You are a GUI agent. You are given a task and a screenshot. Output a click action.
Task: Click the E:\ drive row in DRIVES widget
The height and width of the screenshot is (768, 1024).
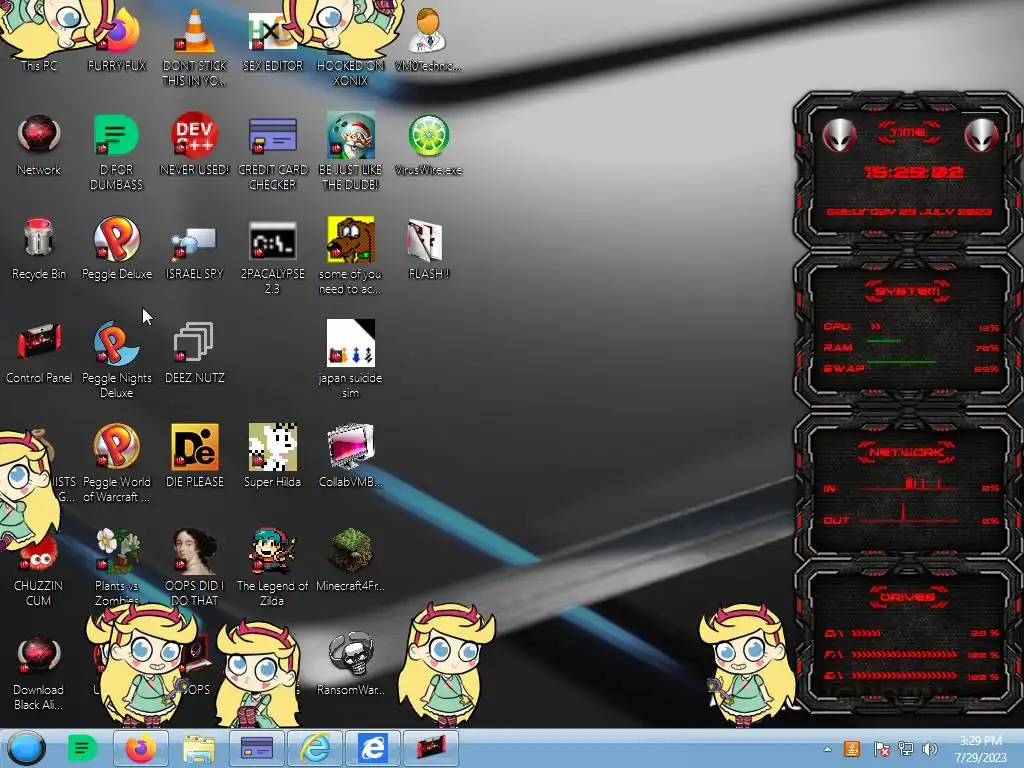912,676
